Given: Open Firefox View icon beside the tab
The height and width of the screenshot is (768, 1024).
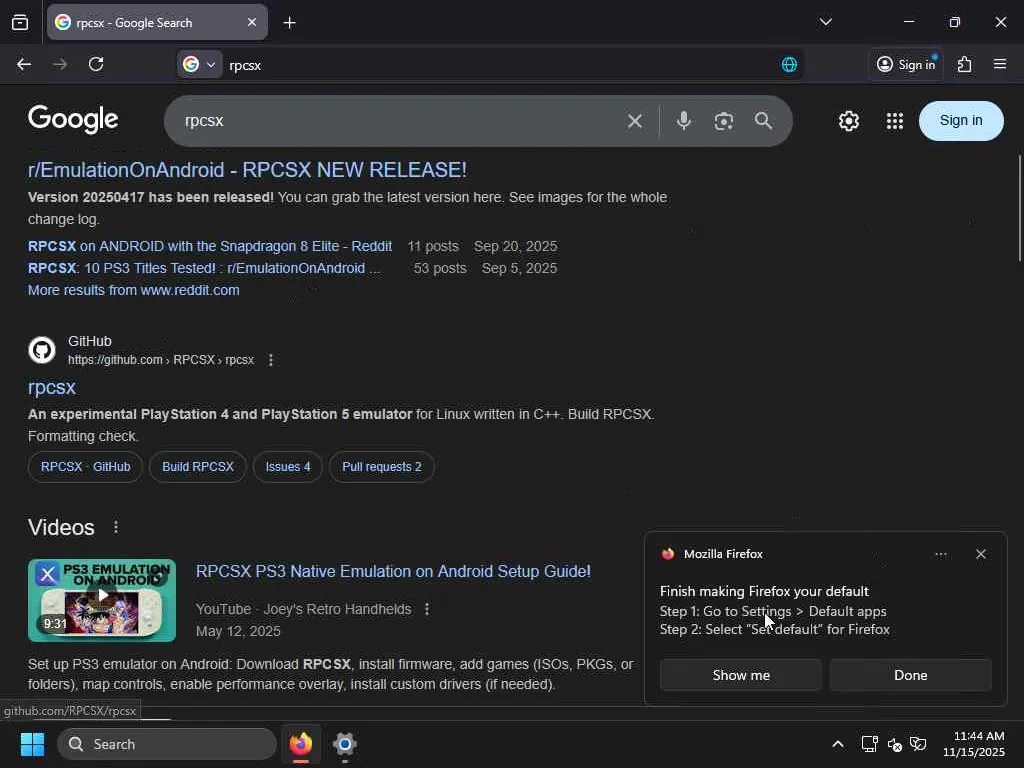Looking at the screenshot, I should (20, 23).
